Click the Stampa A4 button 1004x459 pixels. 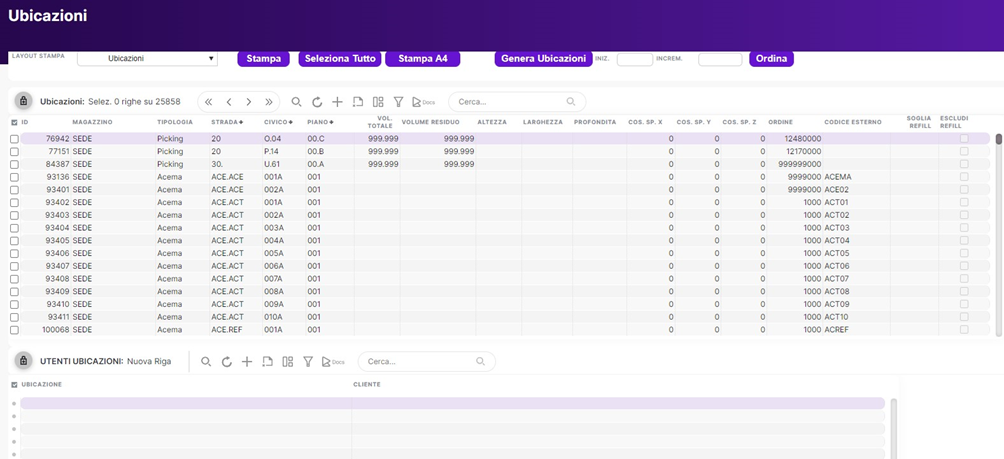point(423,59)
